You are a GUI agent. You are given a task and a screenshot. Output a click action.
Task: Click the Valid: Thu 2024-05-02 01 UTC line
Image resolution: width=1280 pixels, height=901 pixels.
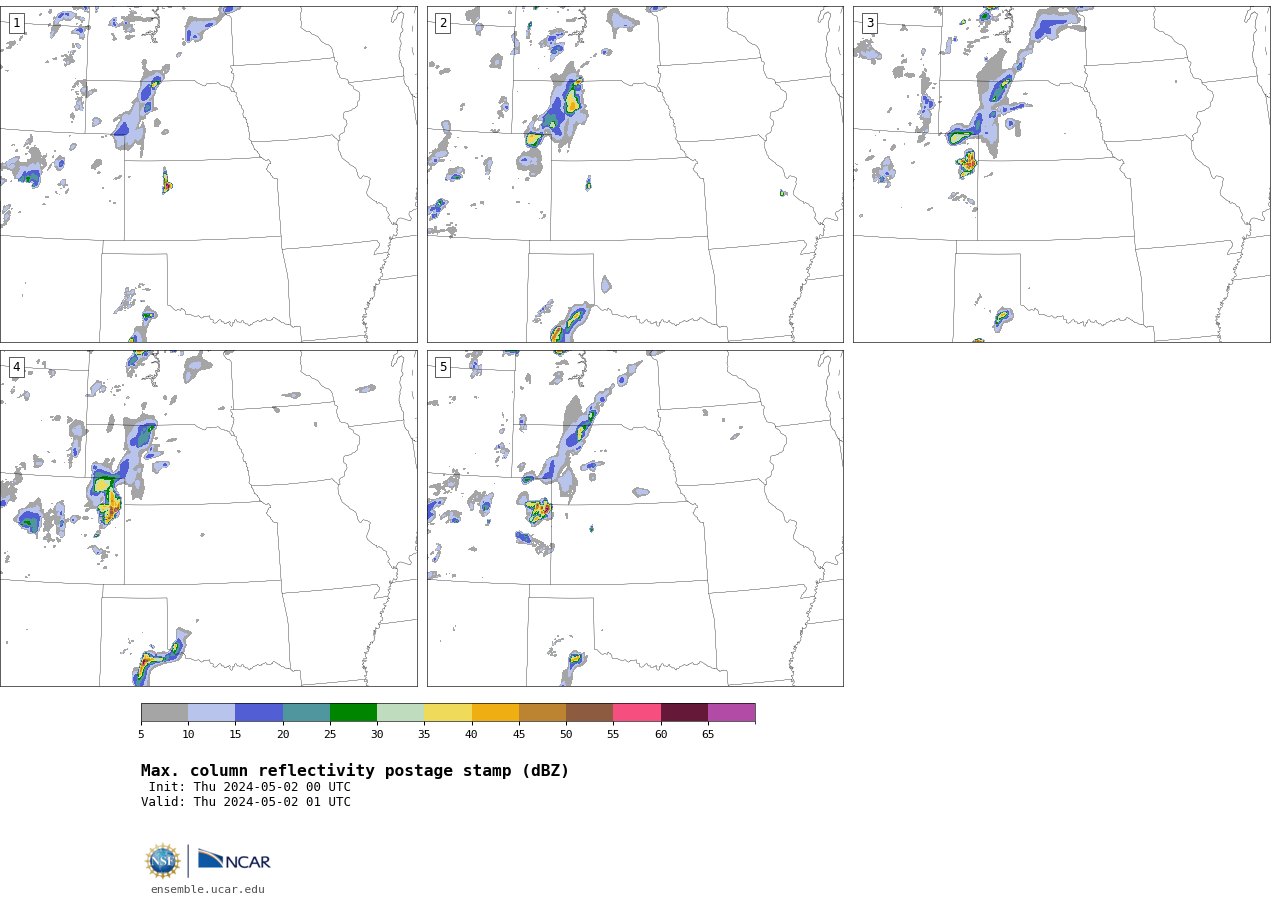click(x=246, y=802)
